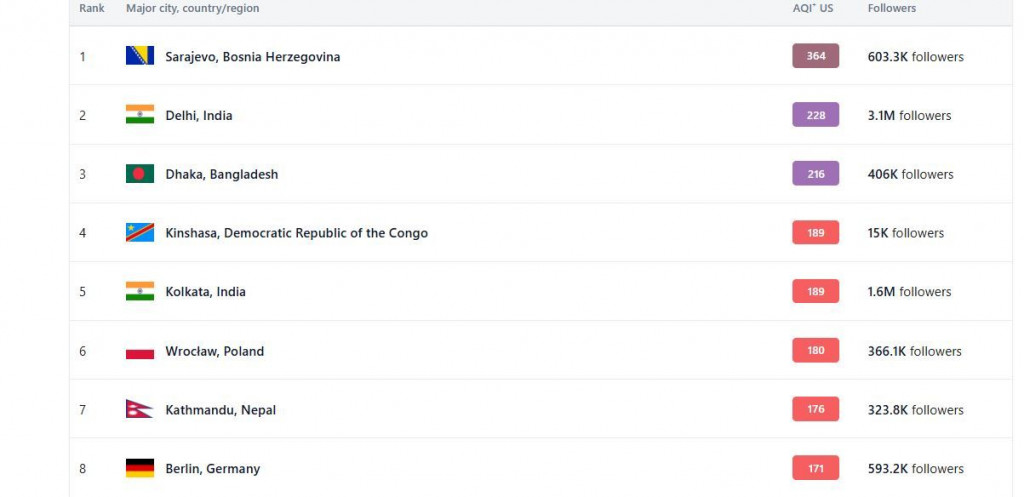This screenshot has width=1024, height=497.
Task: Click the AQI US column header
Action: pos(812,8)
